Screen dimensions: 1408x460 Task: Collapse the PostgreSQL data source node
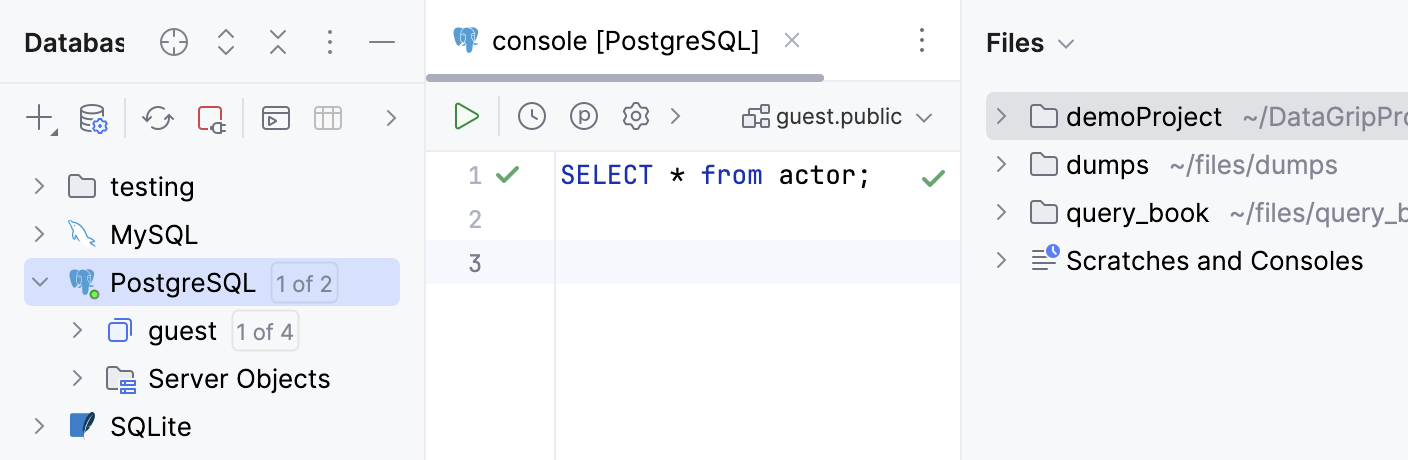(x=40, y=283)
